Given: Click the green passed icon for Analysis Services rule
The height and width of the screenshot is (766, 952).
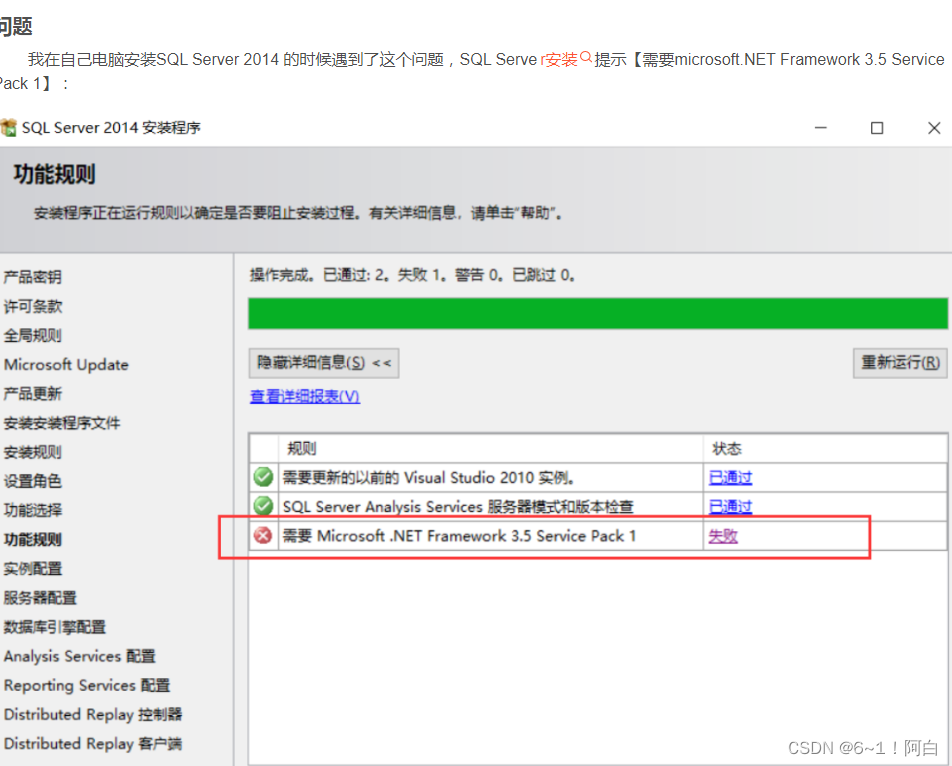Looking at the screenshot, I should click(263, 506).
